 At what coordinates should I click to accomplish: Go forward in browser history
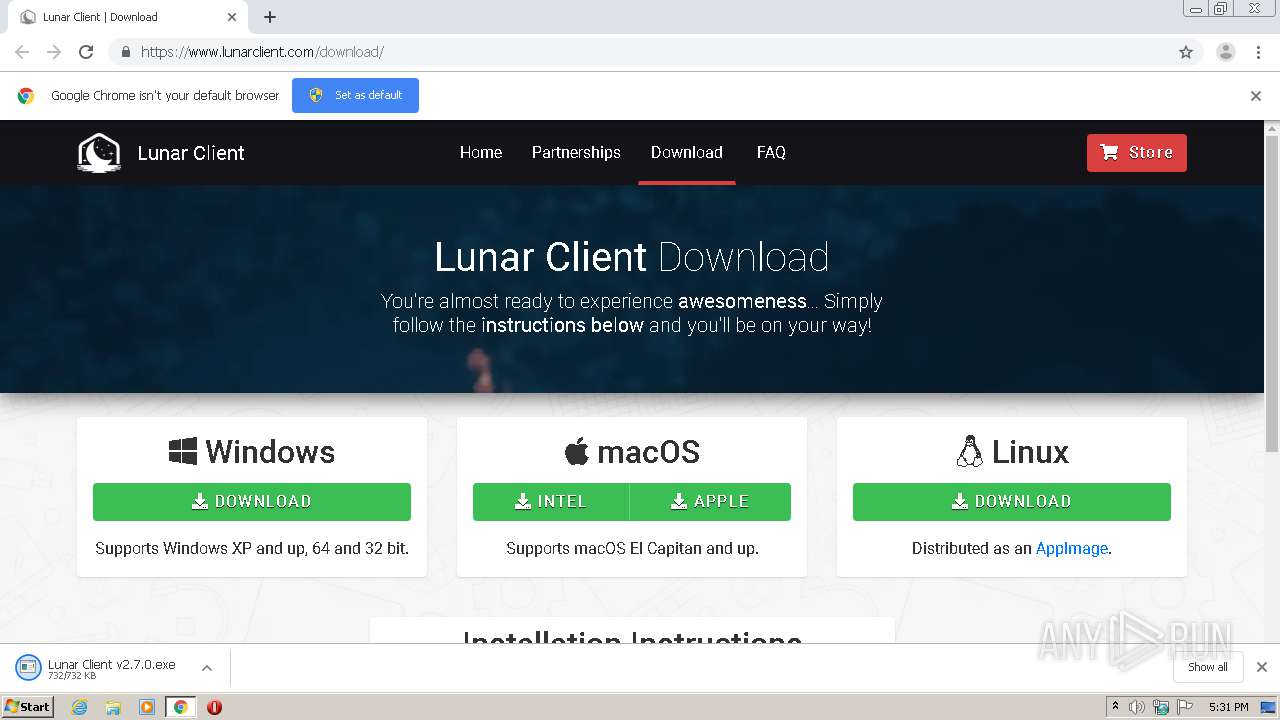pyautogui.click(x=54, y=52)
